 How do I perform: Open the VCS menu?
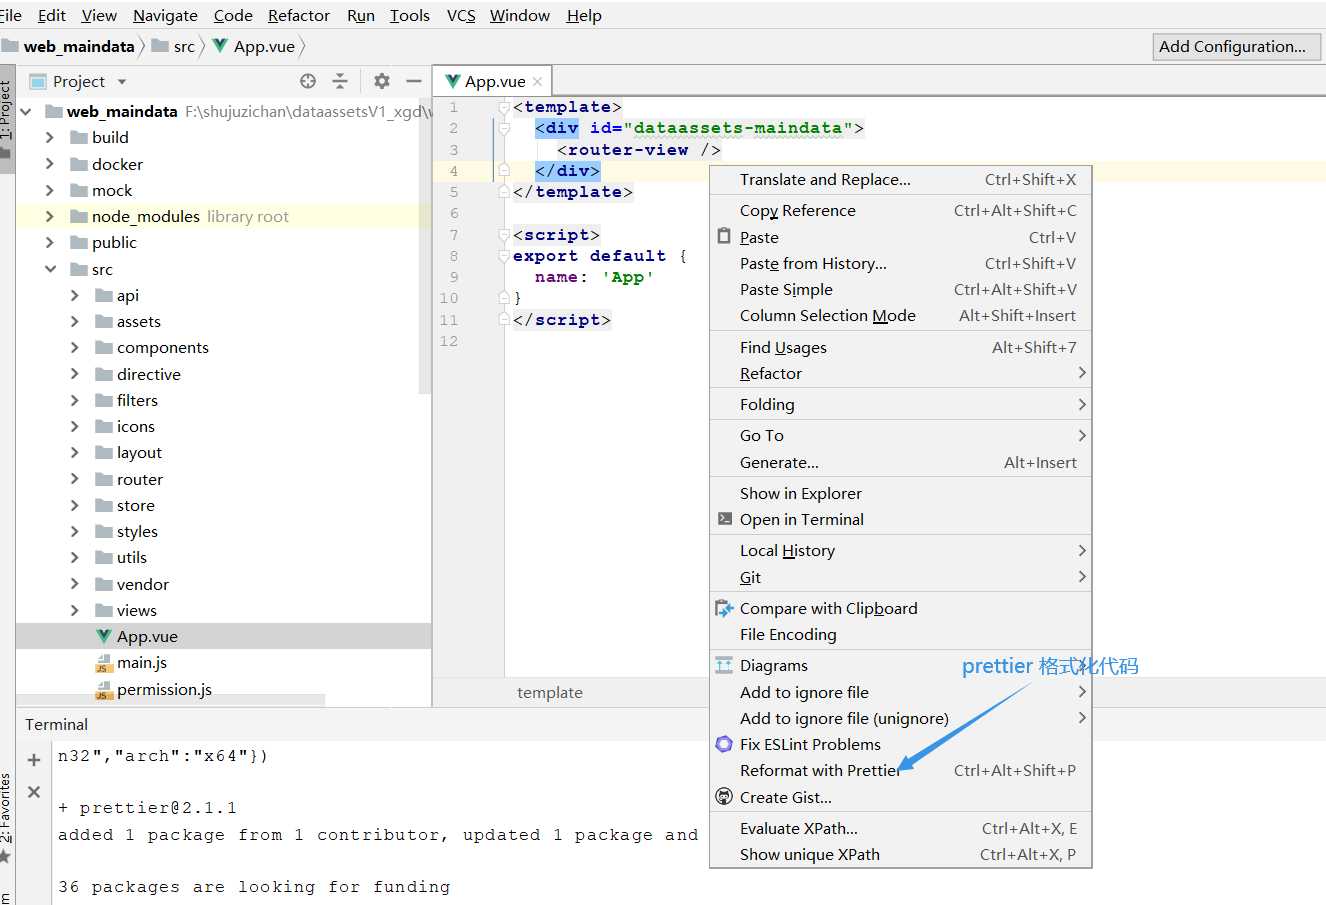[x=461, y=15]
